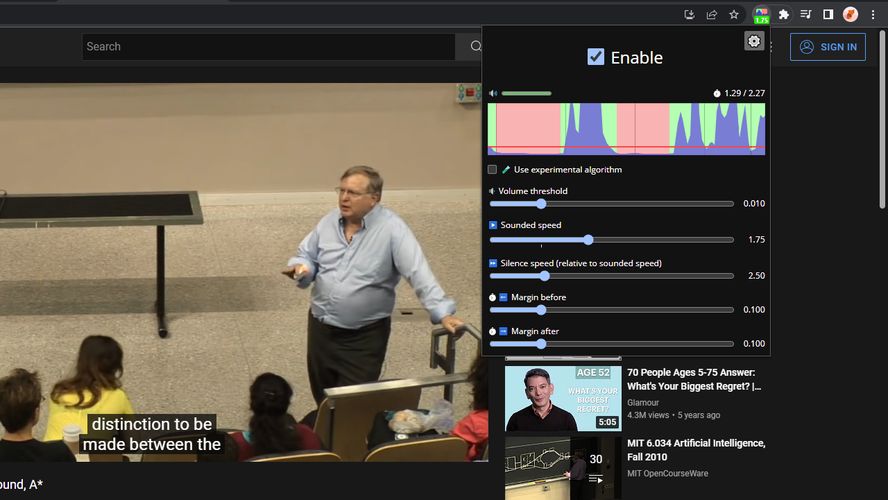Click the SIGN IN button
The width and height of the screenshot is (888, 500).
click(x=827, y=47)
